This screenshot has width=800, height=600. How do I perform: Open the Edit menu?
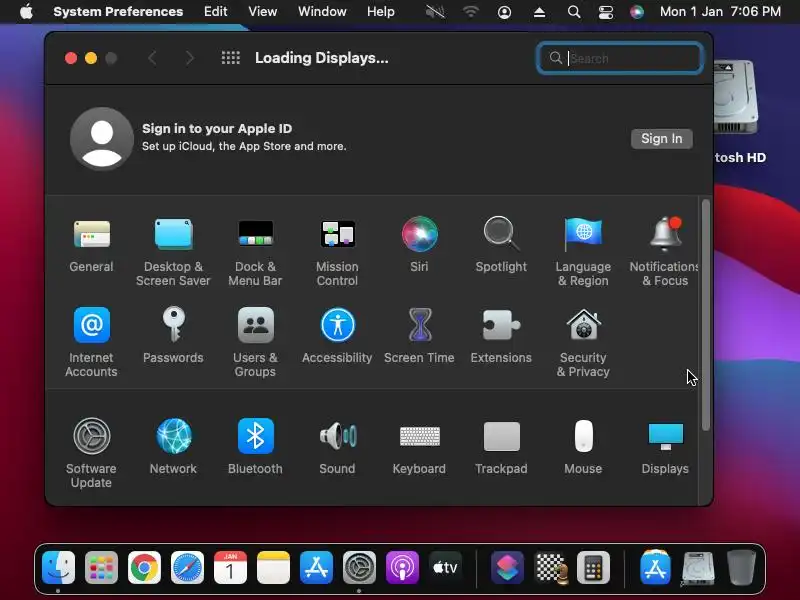point(215,11)
